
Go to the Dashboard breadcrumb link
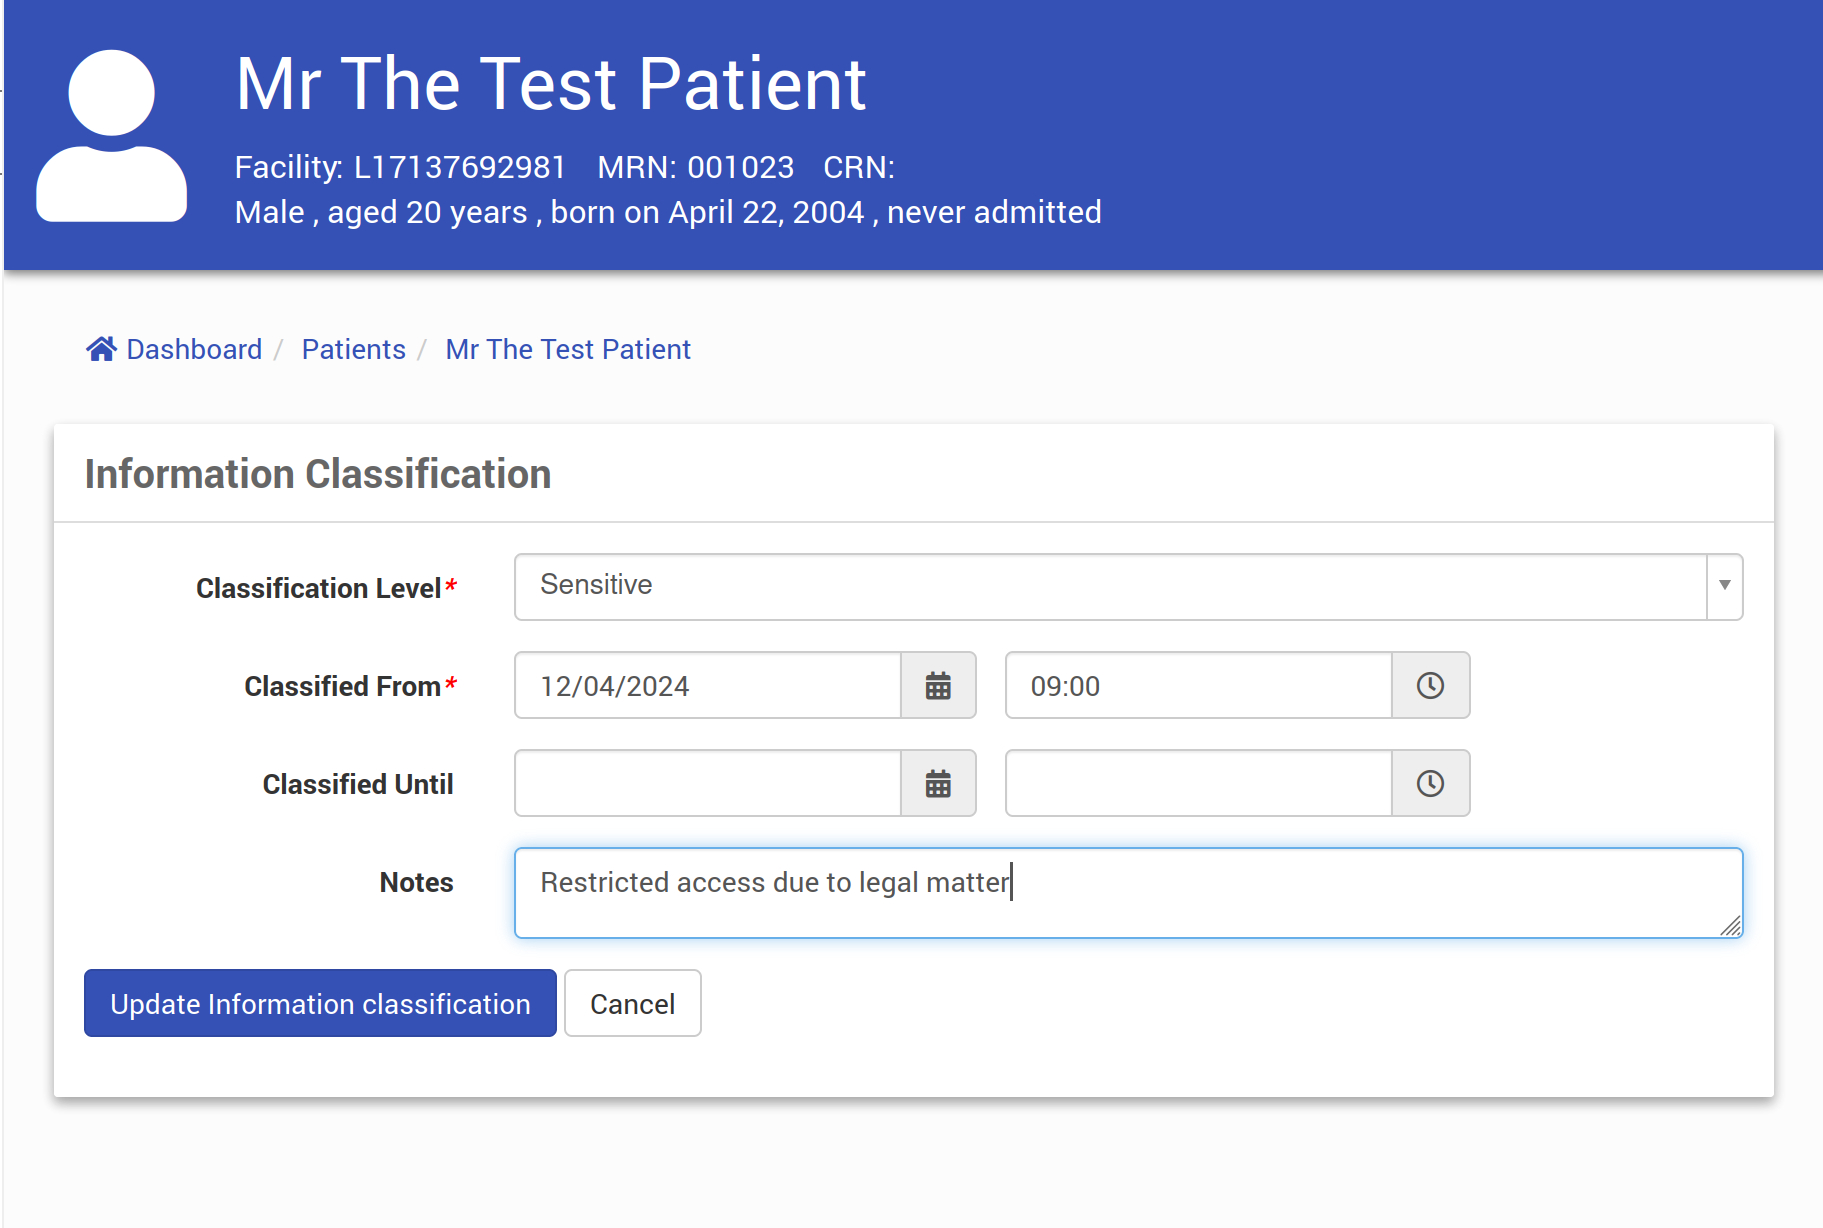point(194,349)
